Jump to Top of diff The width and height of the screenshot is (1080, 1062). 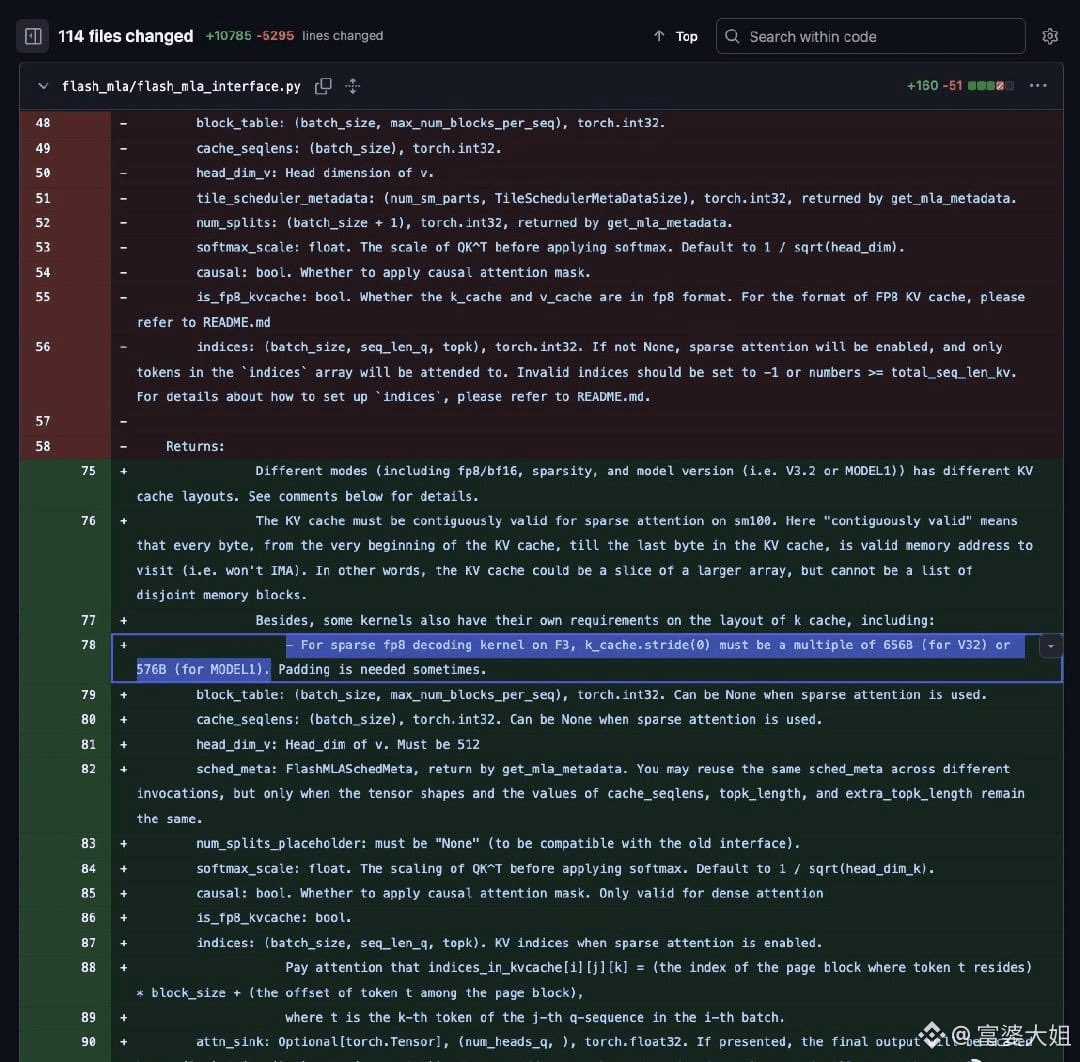click(676, 37)
